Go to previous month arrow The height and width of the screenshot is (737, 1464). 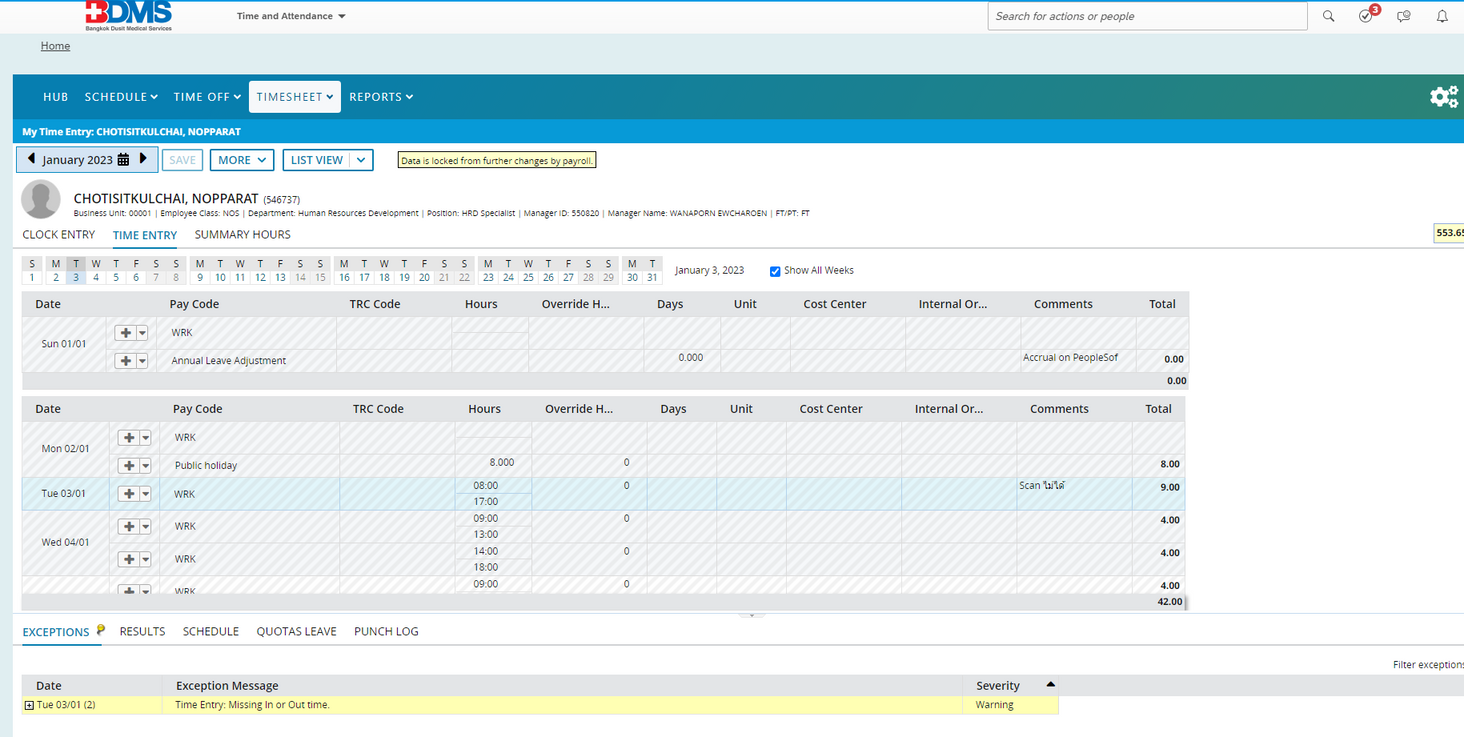coord(31,159)
